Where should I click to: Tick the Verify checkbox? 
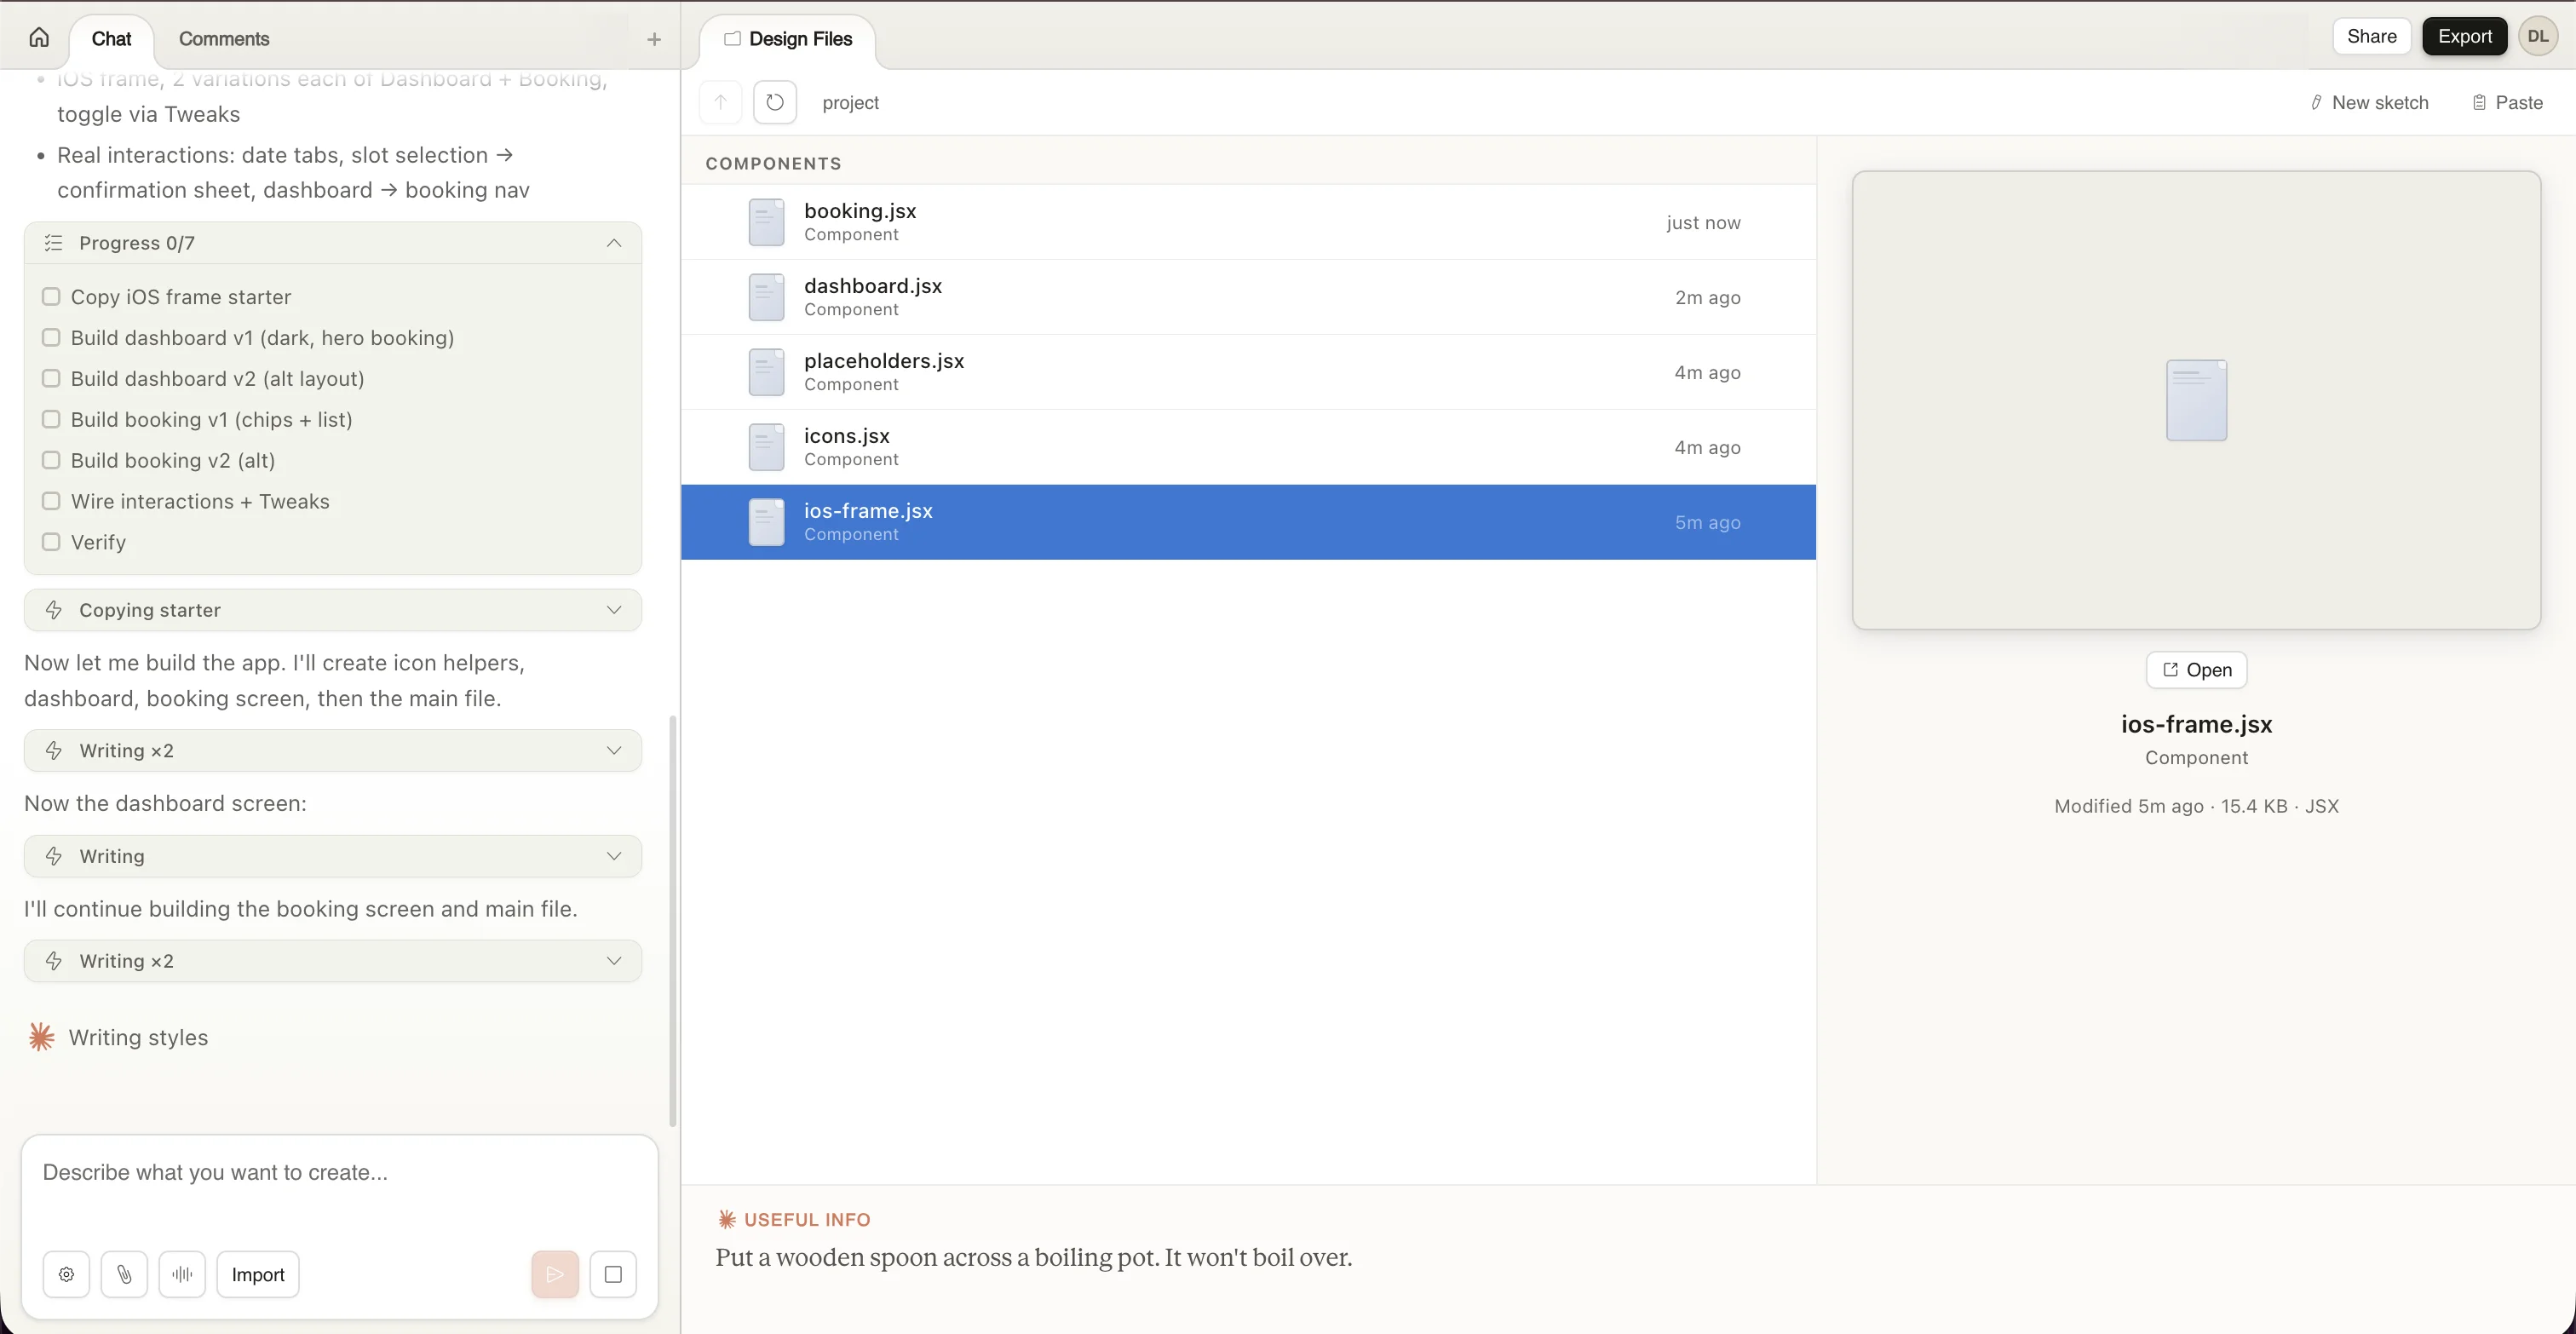click(51, 542)
